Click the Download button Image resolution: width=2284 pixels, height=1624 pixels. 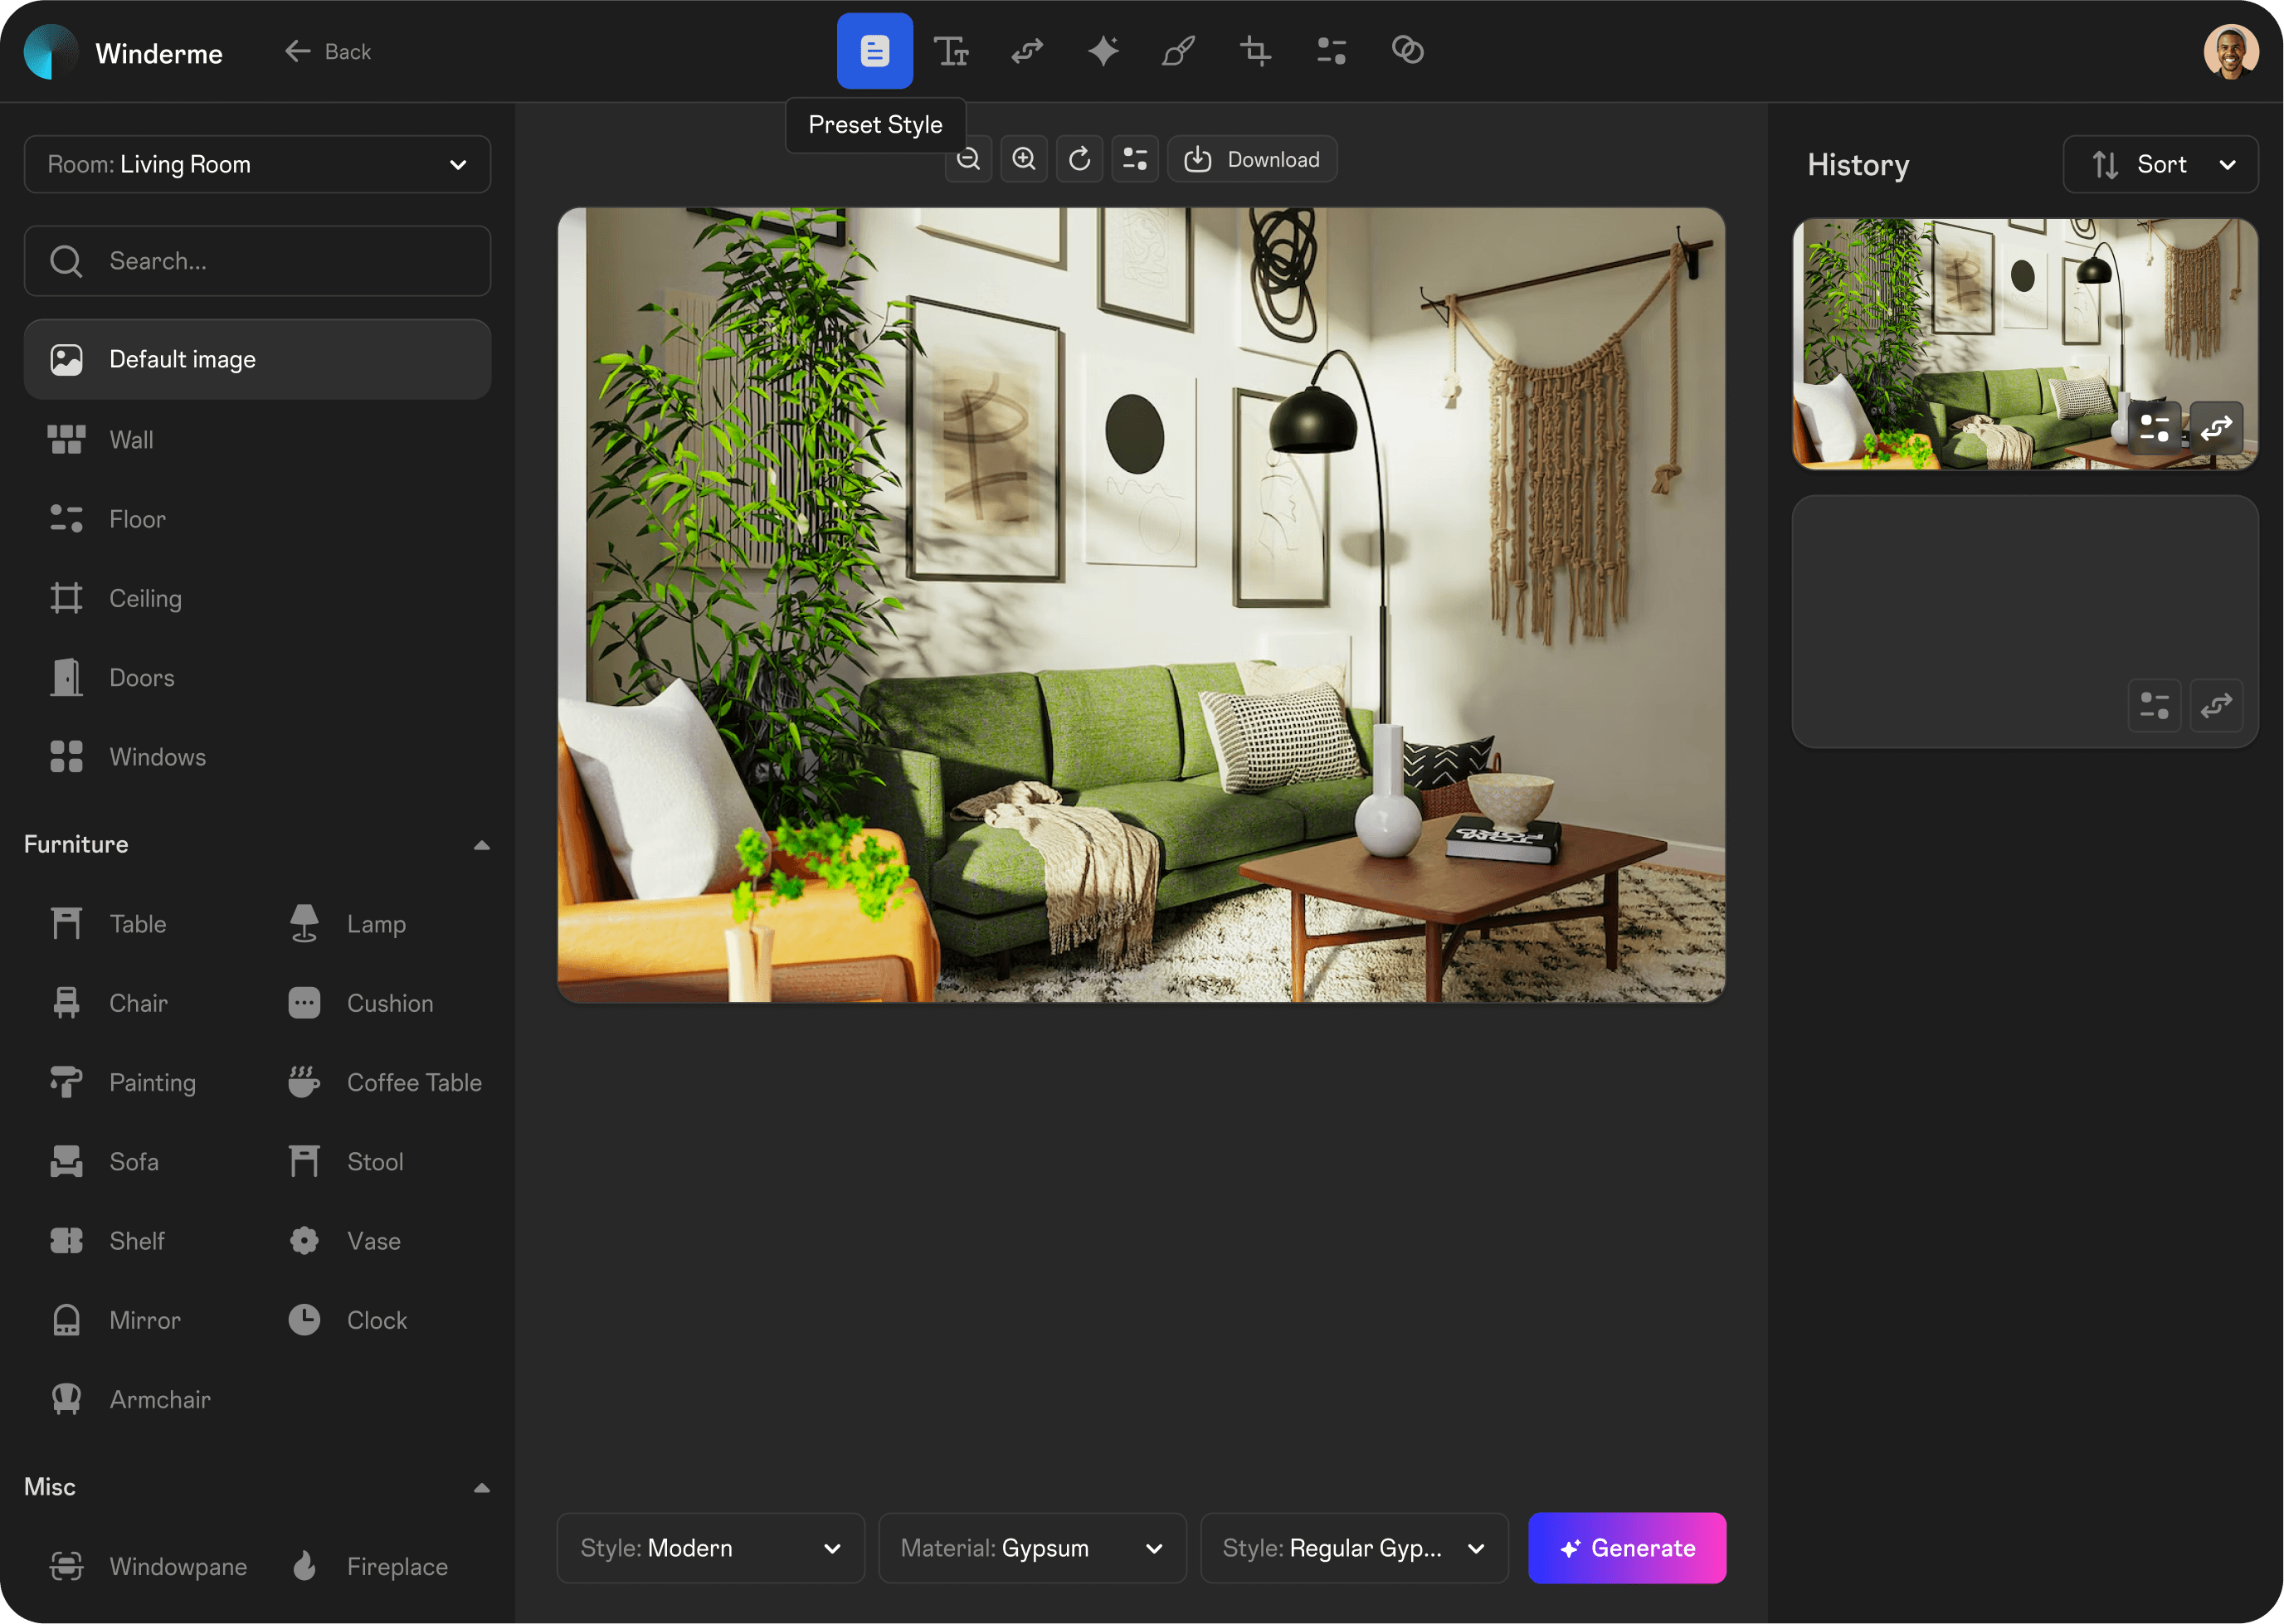coord(1252,159)
